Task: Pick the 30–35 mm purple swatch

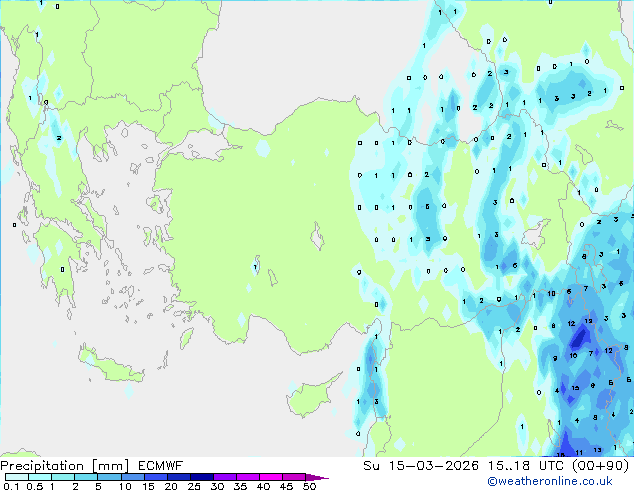Action: [x=225, y=477]
